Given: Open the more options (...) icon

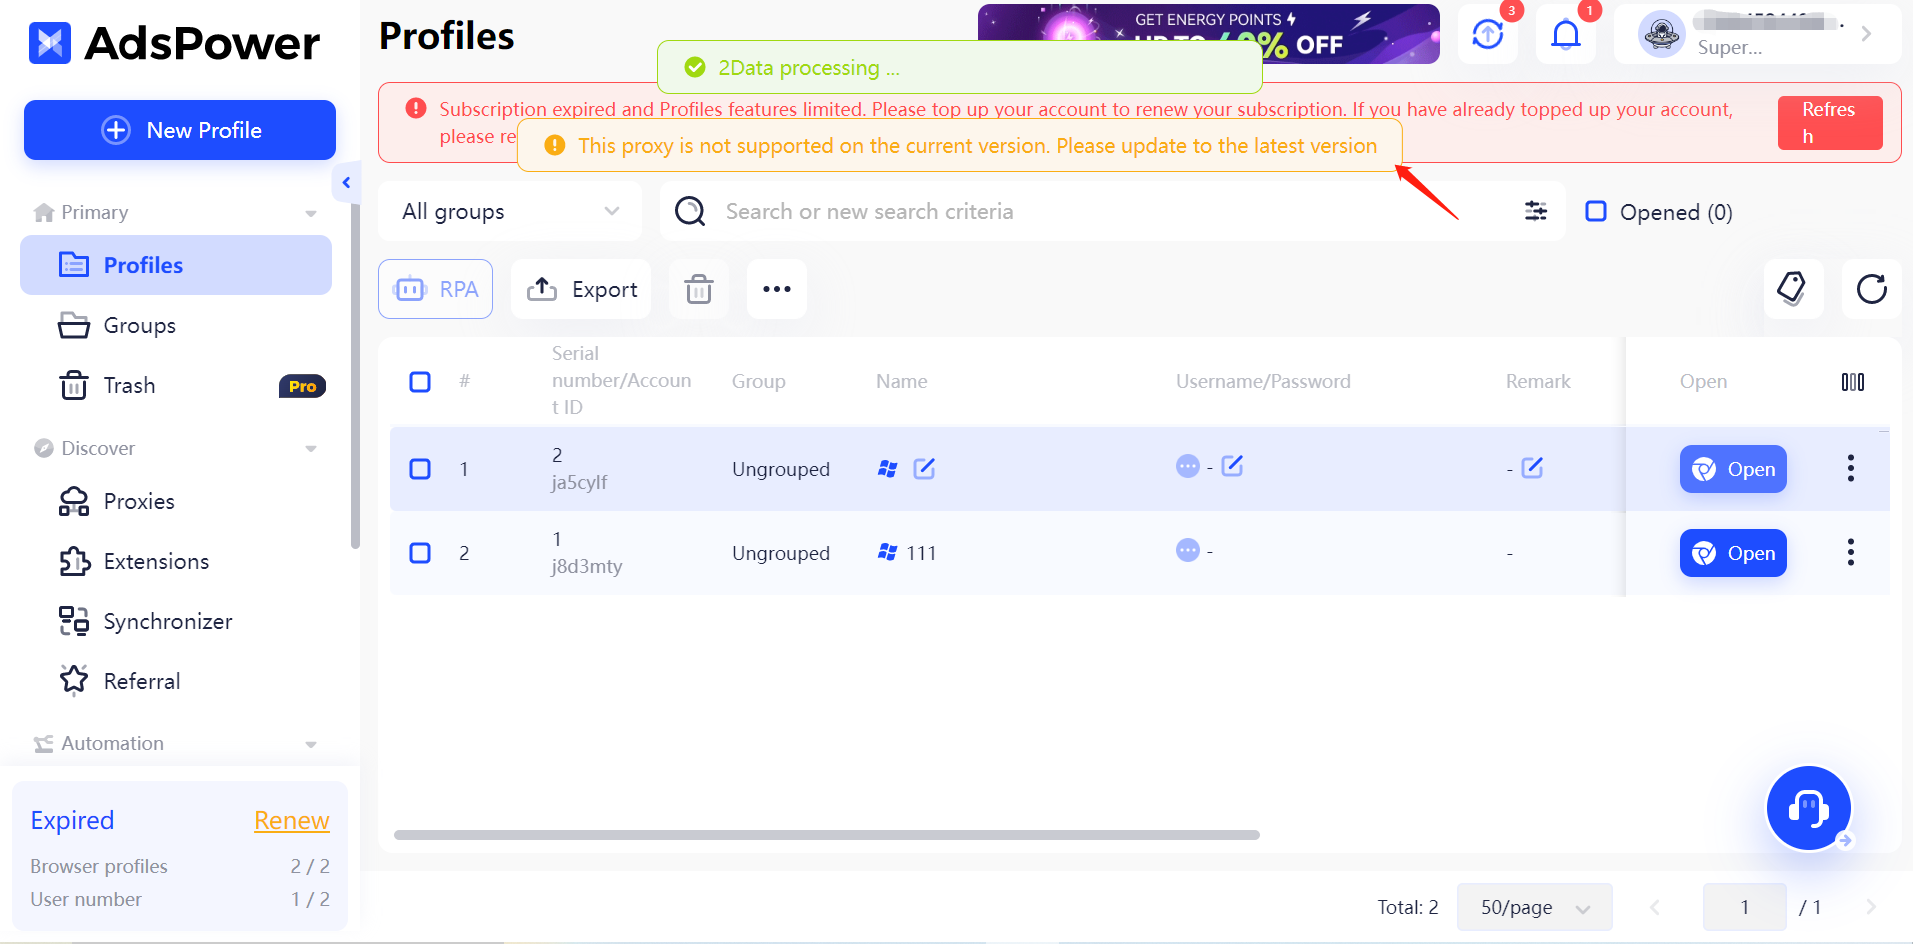Looking at the screenshot, I should point(776,289).
